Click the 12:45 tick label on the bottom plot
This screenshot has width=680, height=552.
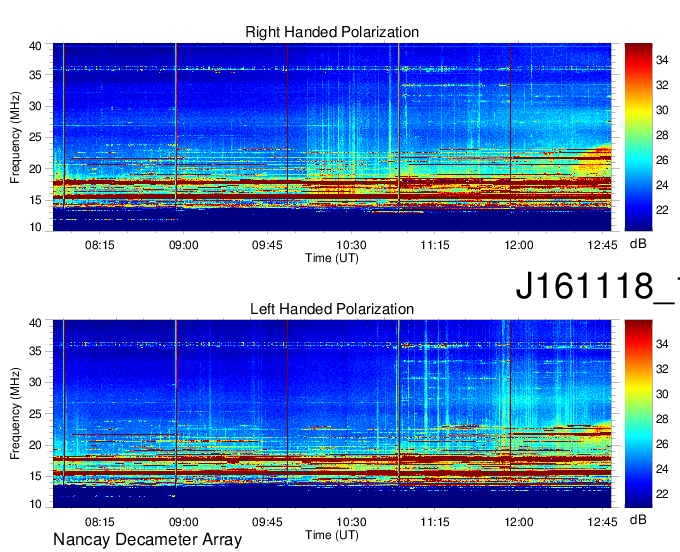pyautogui.click(x=602, y=522)
